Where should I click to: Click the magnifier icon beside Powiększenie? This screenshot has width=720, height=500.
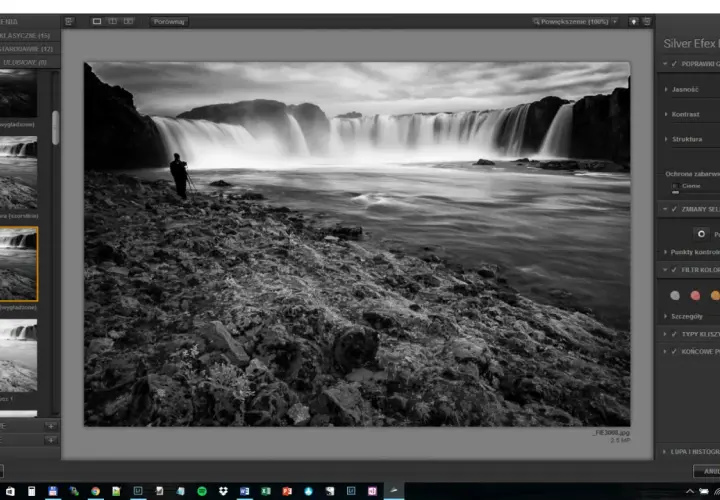click(x=536, y=22)
